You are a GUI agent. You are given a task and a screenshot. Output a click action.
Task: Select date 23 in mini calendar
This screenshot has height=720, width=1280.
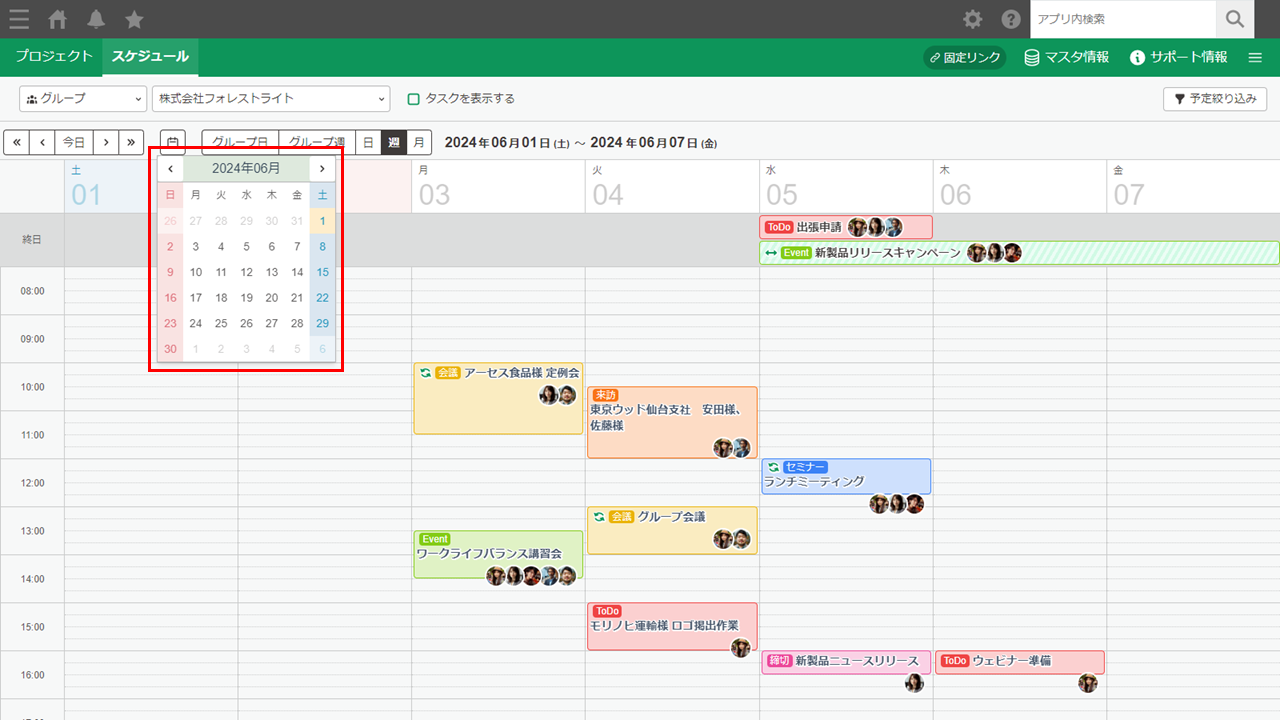click(x=170, y=323)
